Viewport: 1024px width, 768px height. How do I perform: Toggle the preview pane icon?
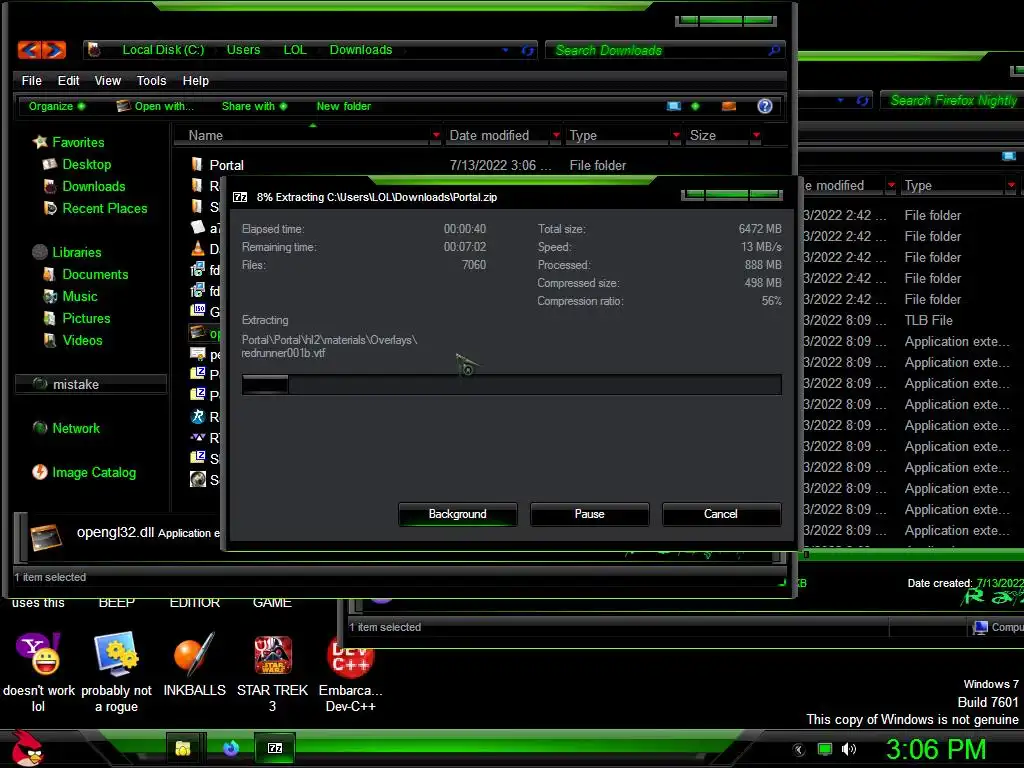click(x=729, y=106)
